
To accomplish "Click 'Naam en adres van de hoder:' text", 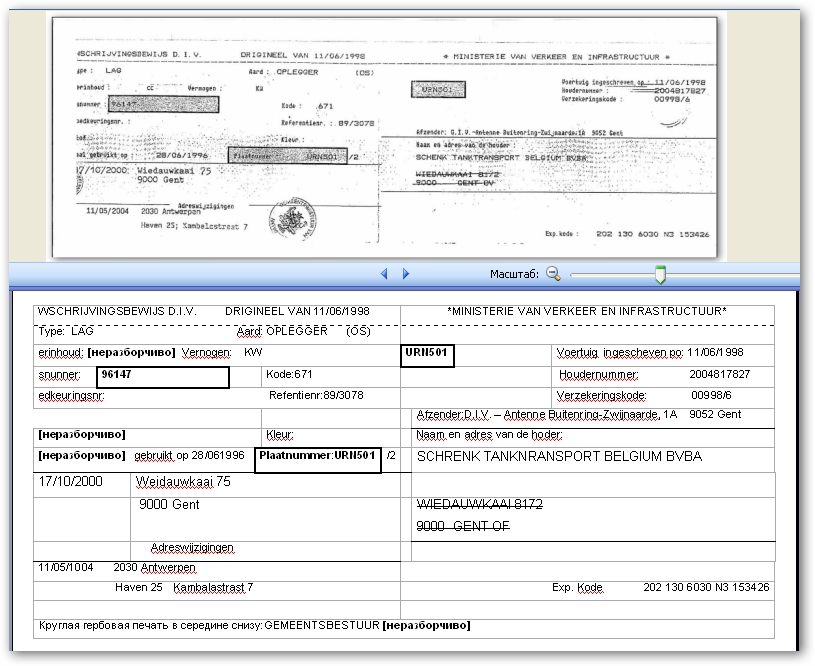I will [489, 435].
